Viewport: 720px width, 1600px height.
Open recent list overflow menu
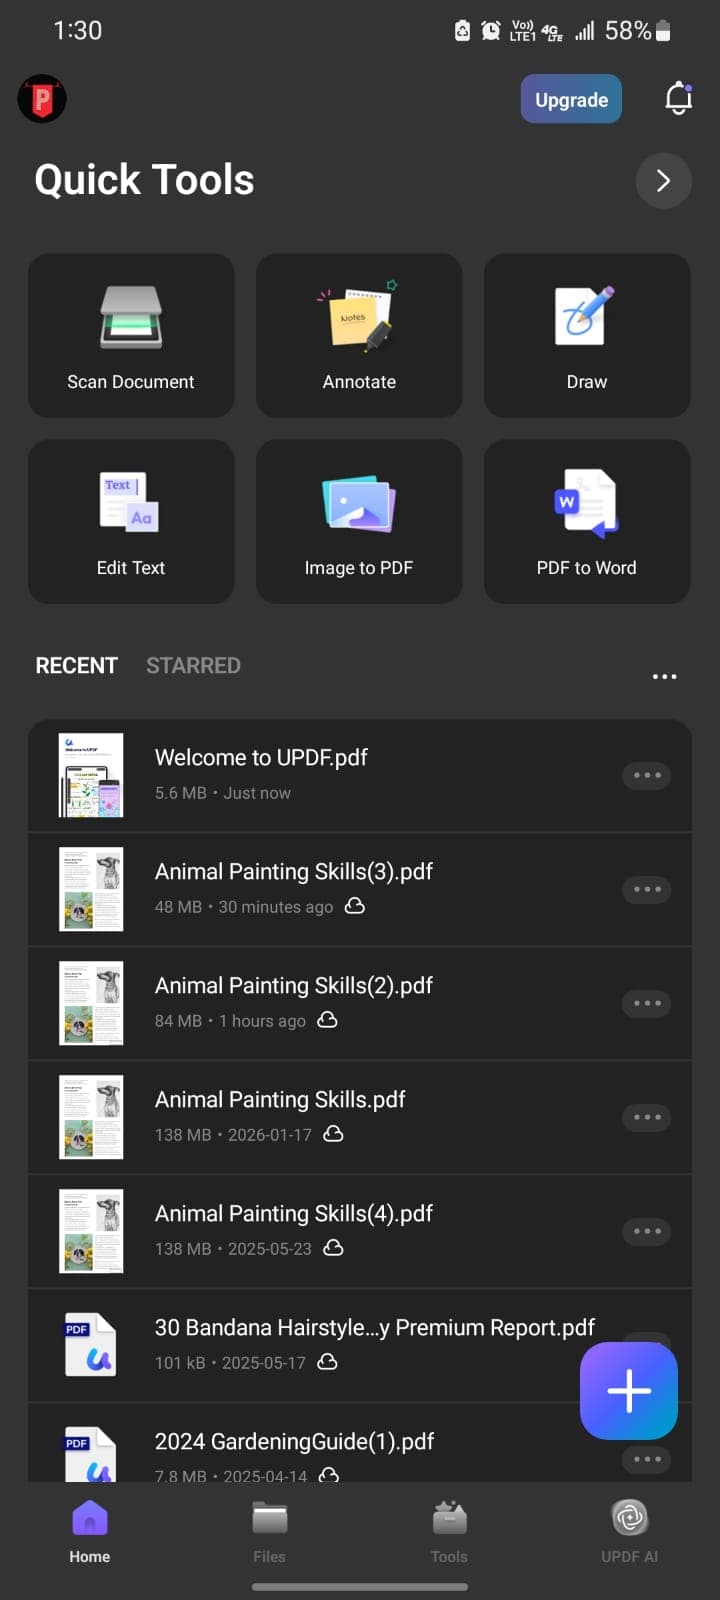(x=664, y=677)
